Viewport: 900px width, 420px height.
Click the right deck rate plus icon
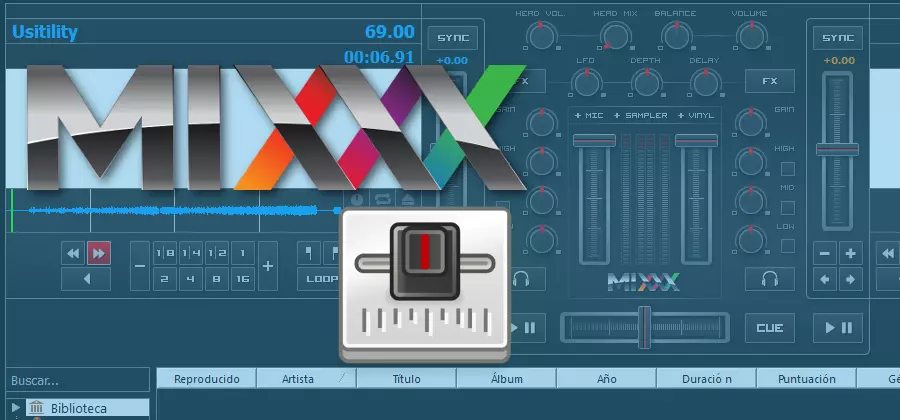click(x=849, y=253)
